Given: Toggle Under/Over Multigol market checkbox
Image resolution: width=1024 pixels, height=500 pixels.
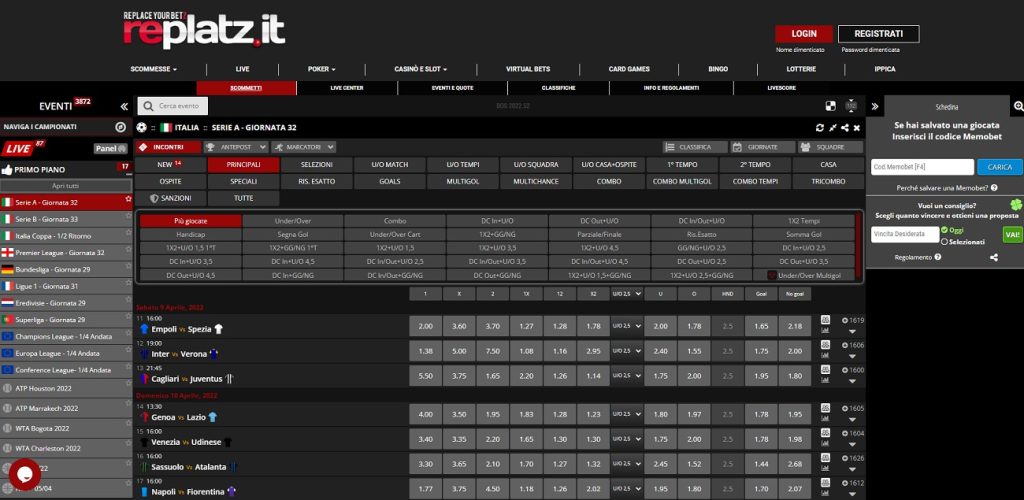Looking at the screenshot, I should tap(772, 275).
